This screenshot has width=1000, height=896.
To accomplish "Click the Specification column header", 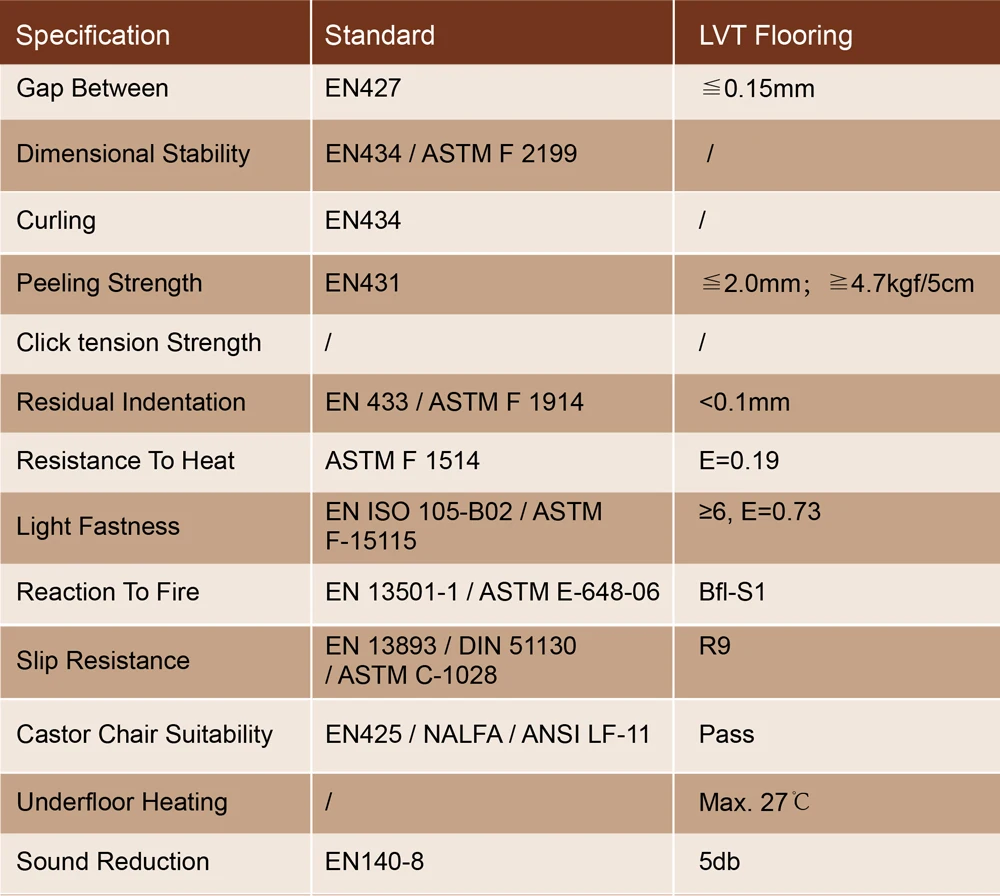I will click(x=93, y=36).
